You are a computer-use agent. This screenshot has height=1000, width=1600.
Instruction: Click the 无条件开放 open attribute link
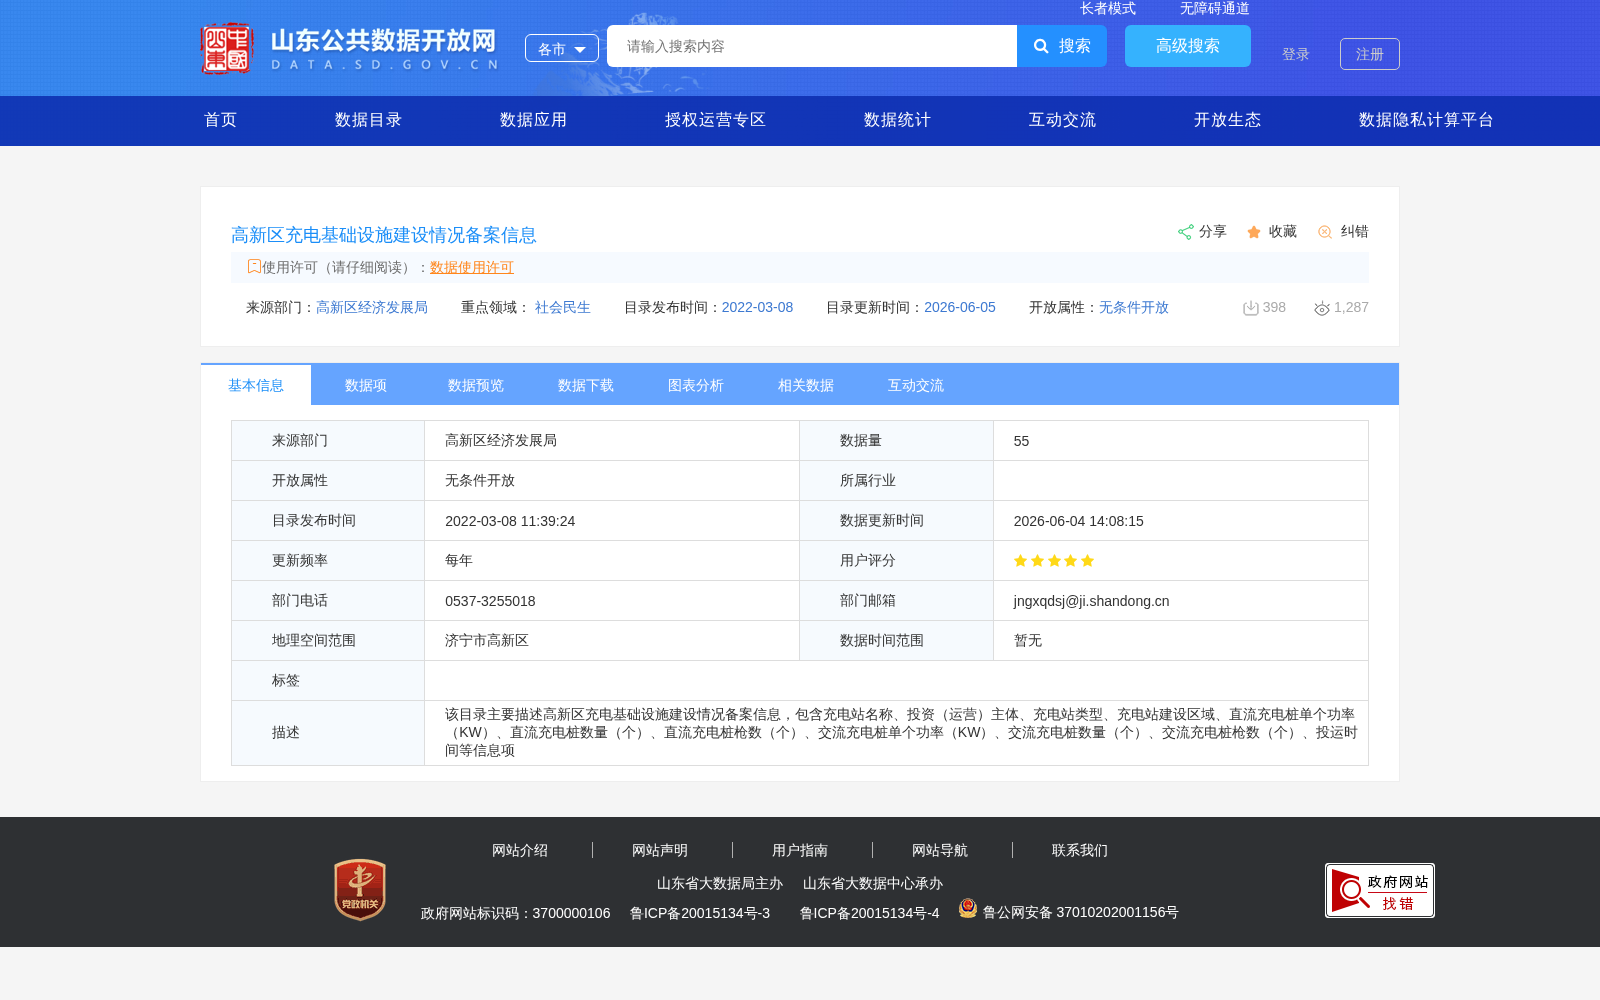click(1134, 308)
